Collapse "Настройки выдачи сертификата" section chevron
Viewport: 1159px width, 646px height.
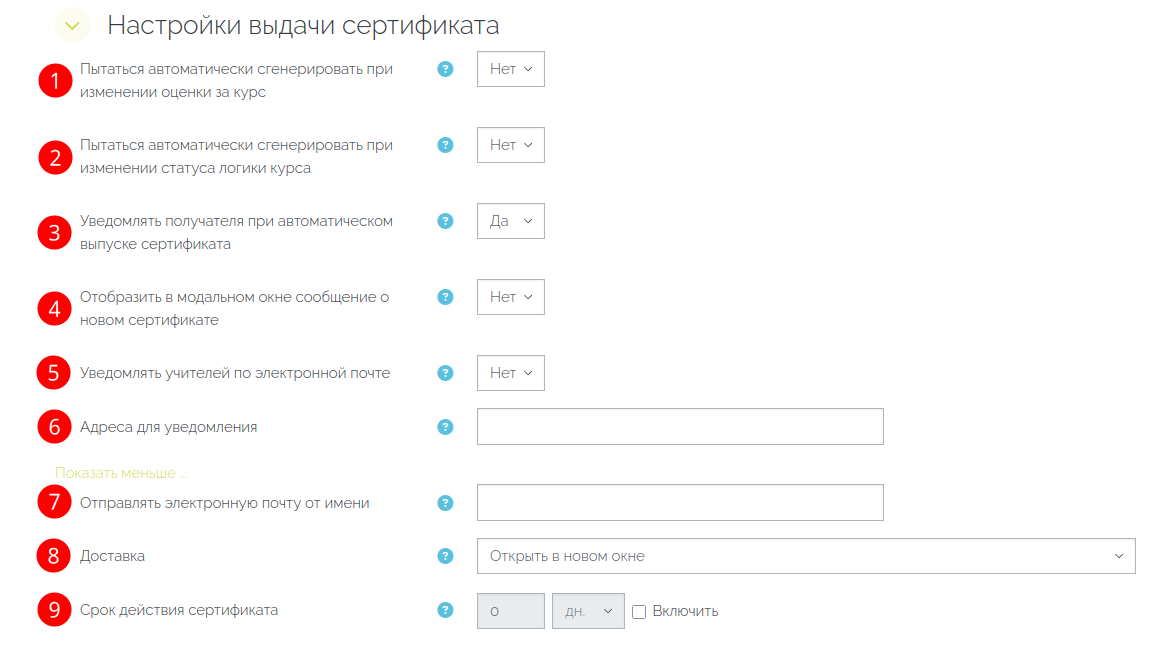click(x=72, y=25)
